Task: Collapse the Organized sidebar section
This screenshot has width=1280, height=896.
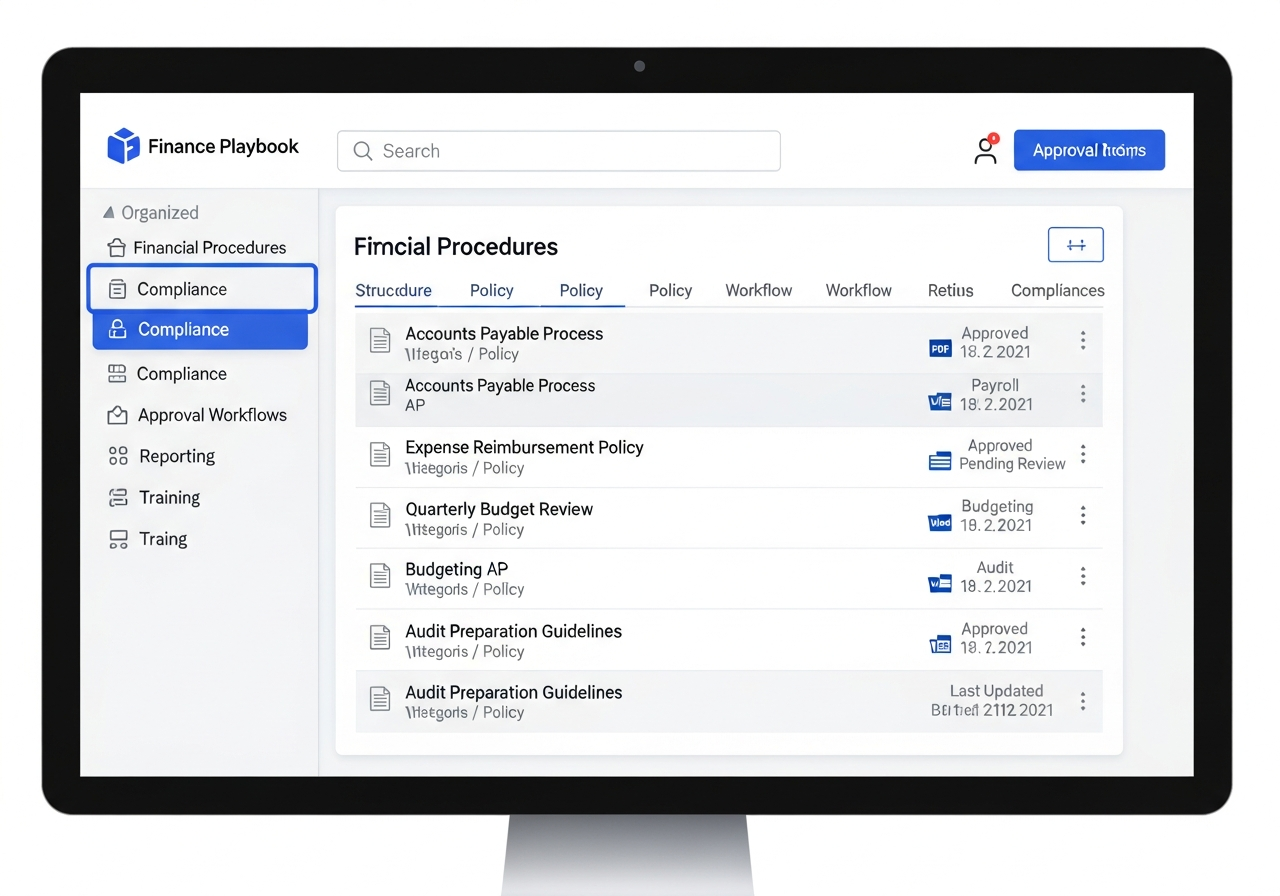Action: [109, 212]
